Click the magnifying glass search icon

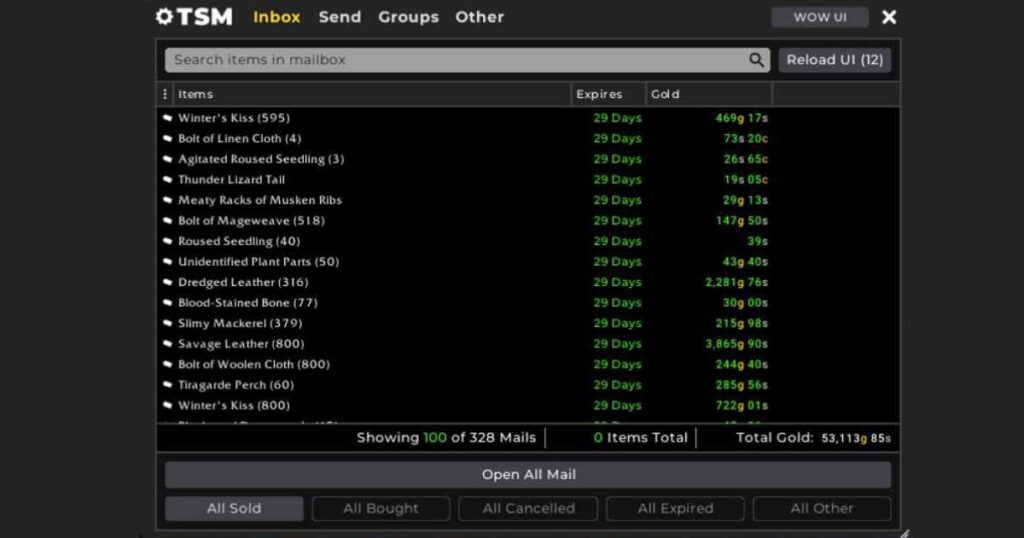[x=756, y=60]
